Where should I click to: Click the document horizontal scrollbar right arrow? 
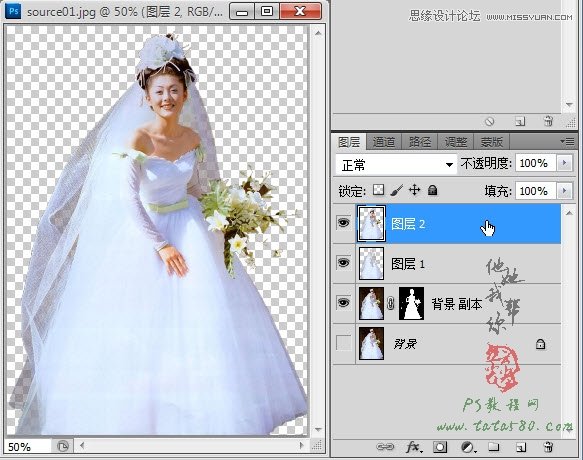click(302, 445)
